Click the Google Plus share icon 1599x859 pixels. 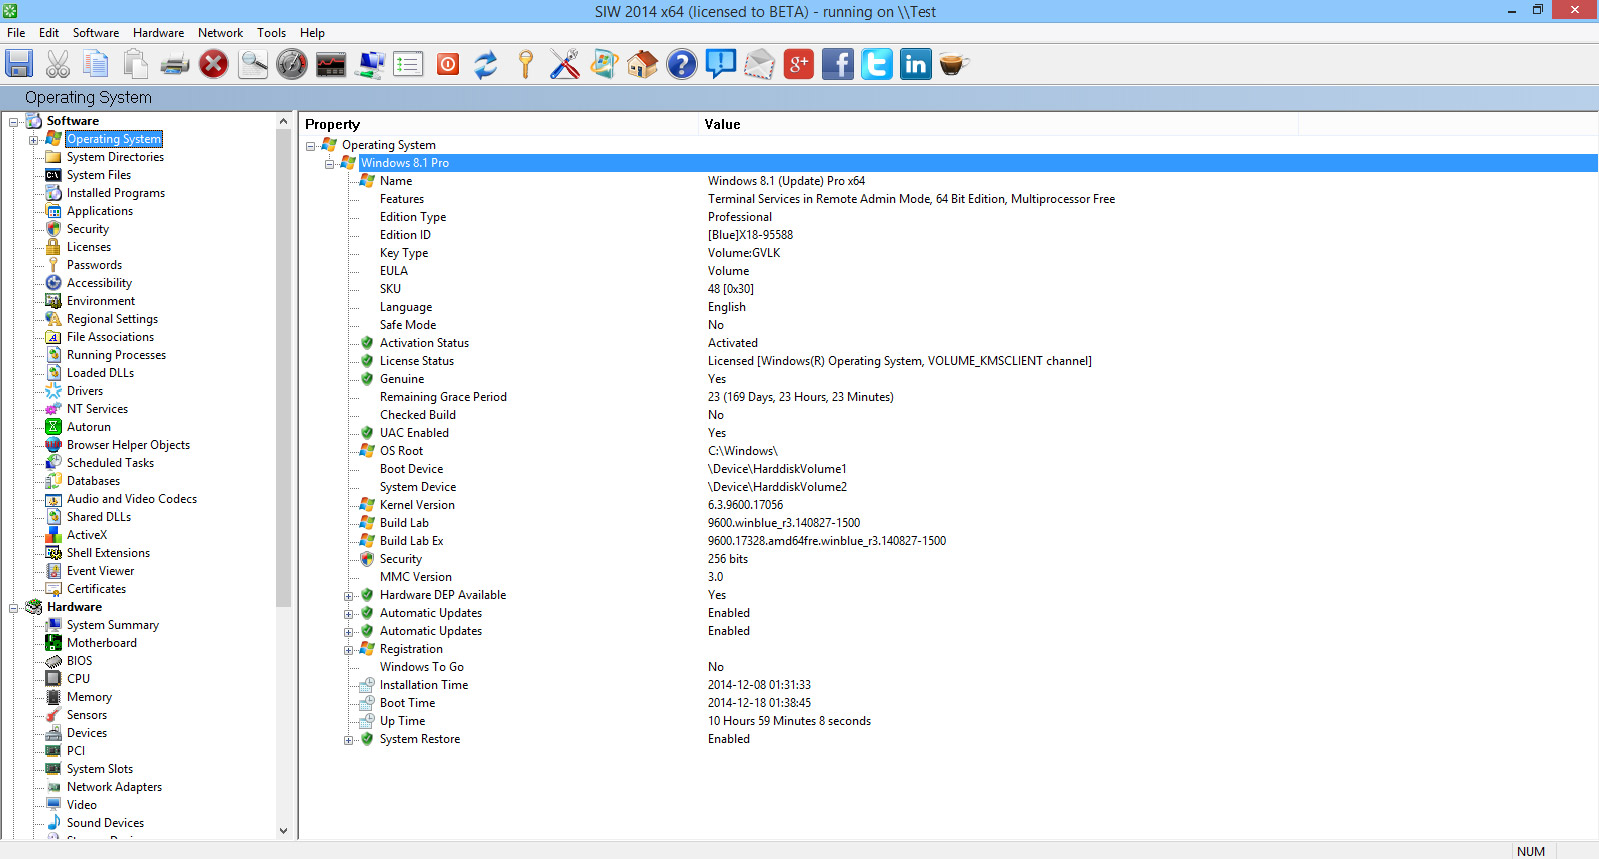798,64
